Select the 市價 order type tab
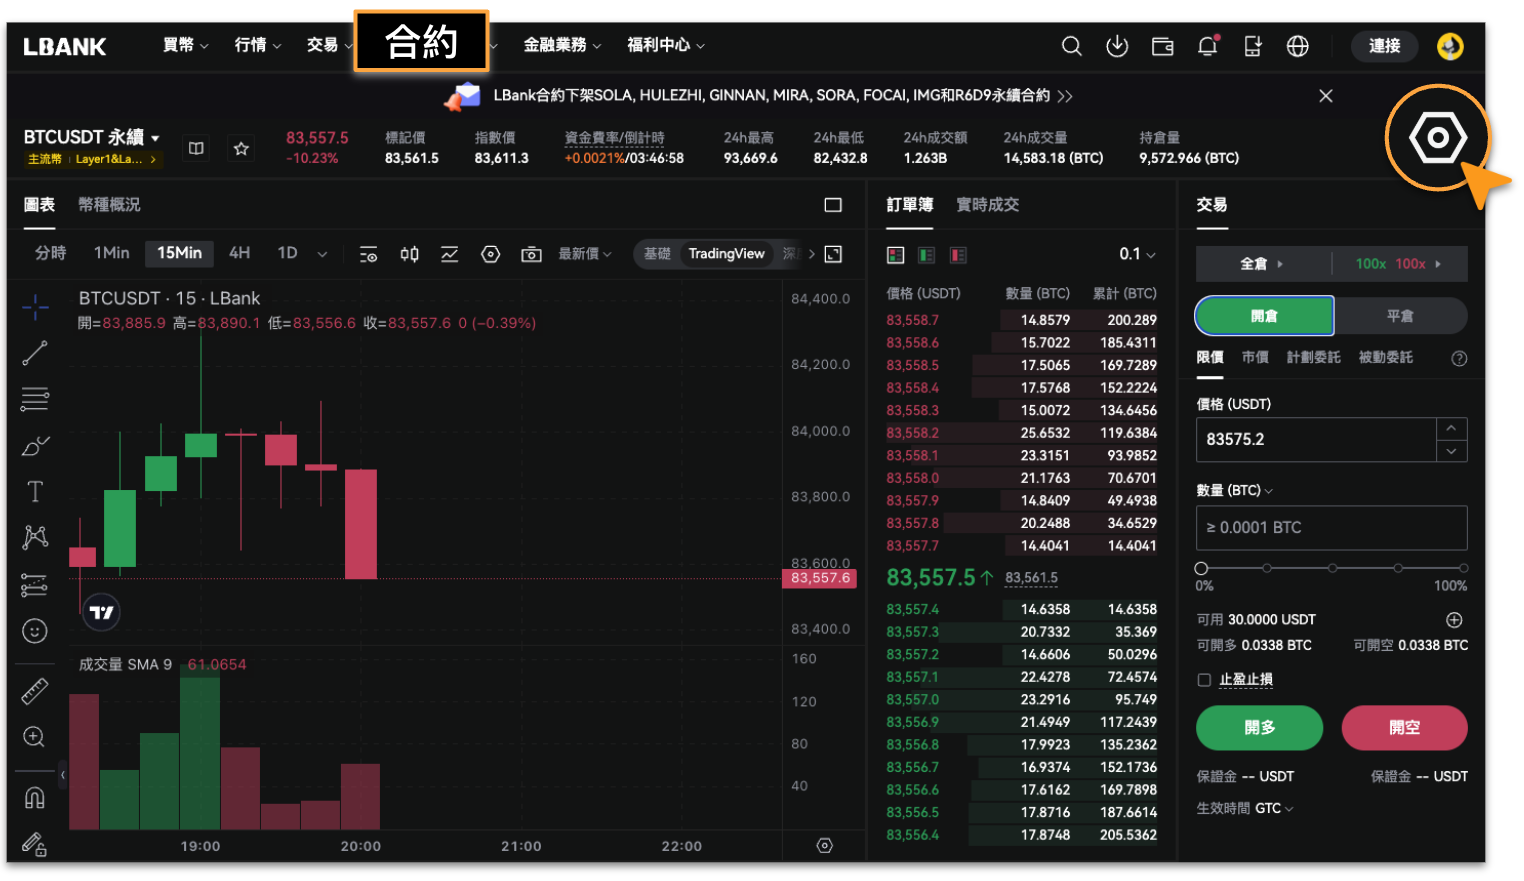Viewport: 1524px width, 881px height. click(x=1255, y=358)
